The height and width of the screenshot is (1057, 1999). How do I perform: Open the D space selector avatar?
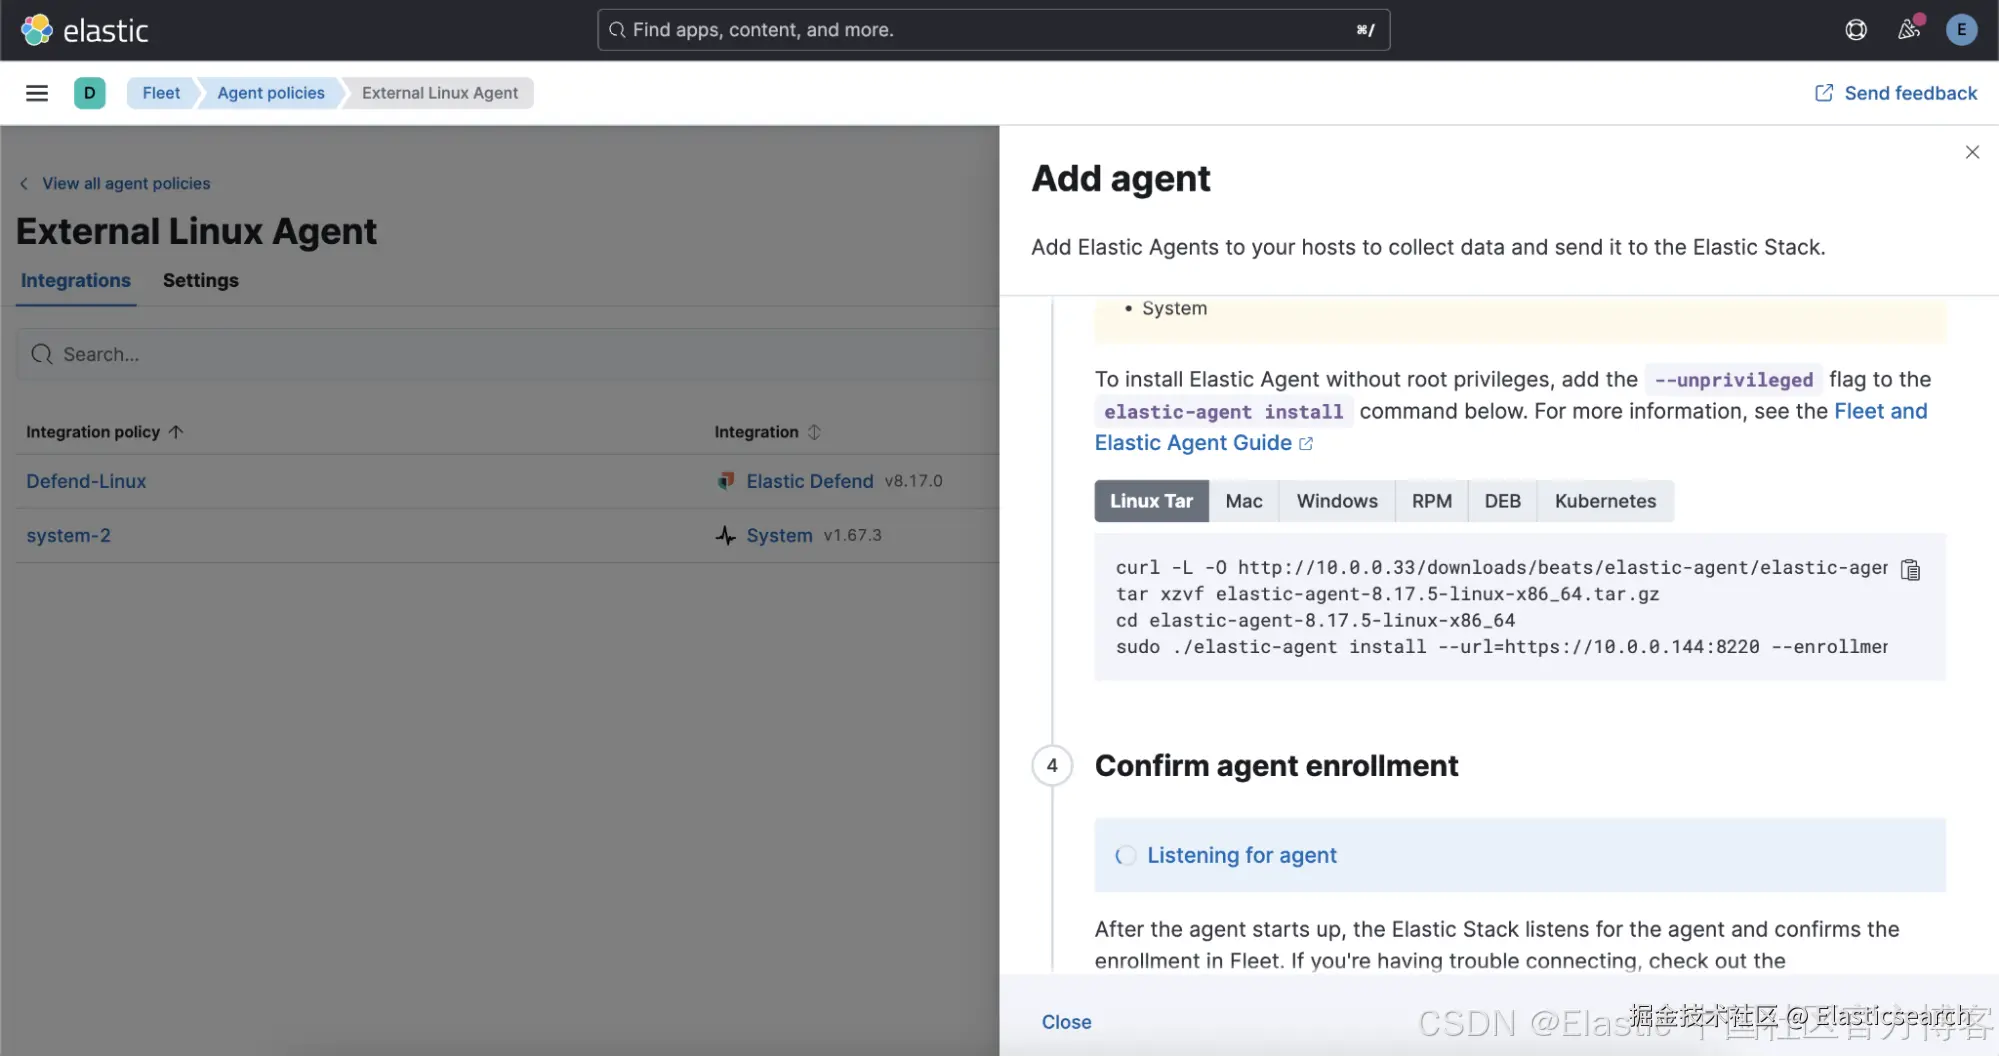click(x=89, y=93)
